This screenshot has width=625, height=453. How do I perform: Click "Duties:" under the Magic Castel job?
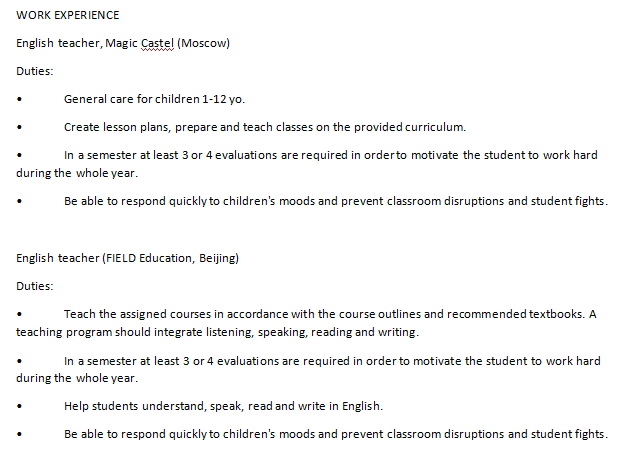coord(35,71)
